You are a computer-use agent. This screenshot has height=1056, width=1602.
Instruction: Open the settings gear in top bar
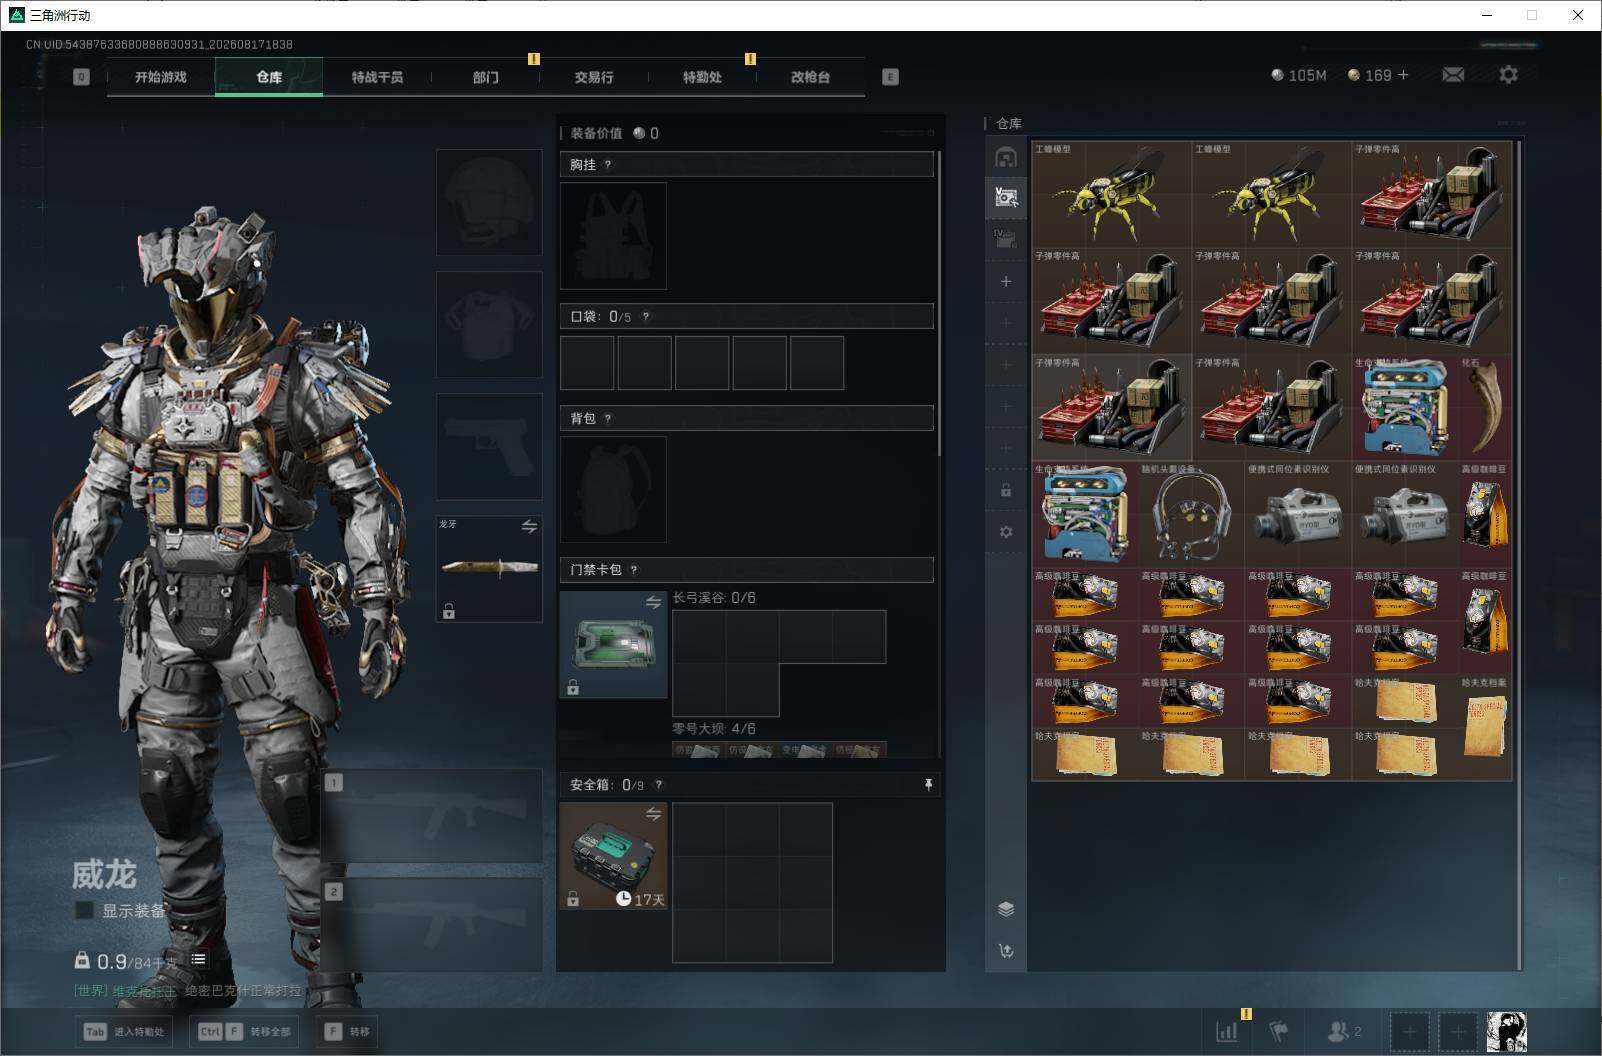click(x=1508, y=75)
